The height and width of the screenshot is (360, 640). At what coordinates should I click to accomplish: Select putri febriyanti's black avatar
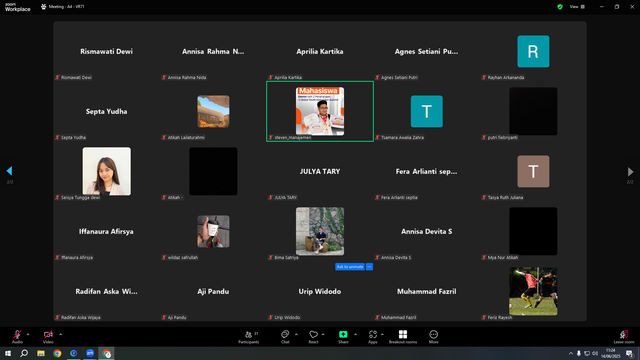[x=533, y=111]
